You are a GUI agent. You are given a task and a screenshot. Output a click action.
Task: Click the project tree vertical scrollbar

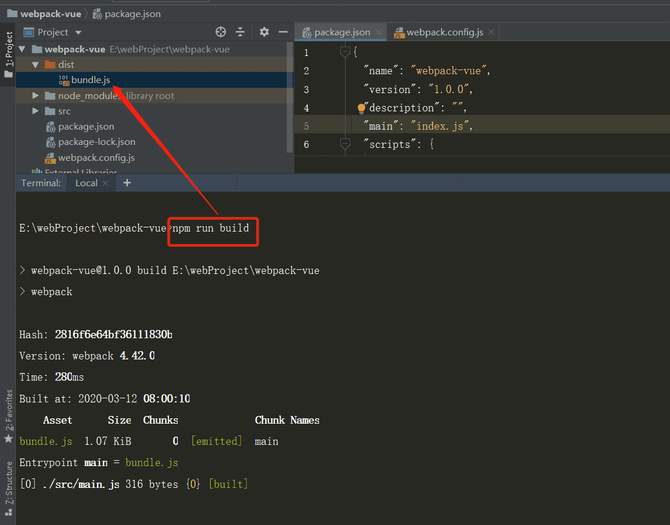click(x=290, y=97)
